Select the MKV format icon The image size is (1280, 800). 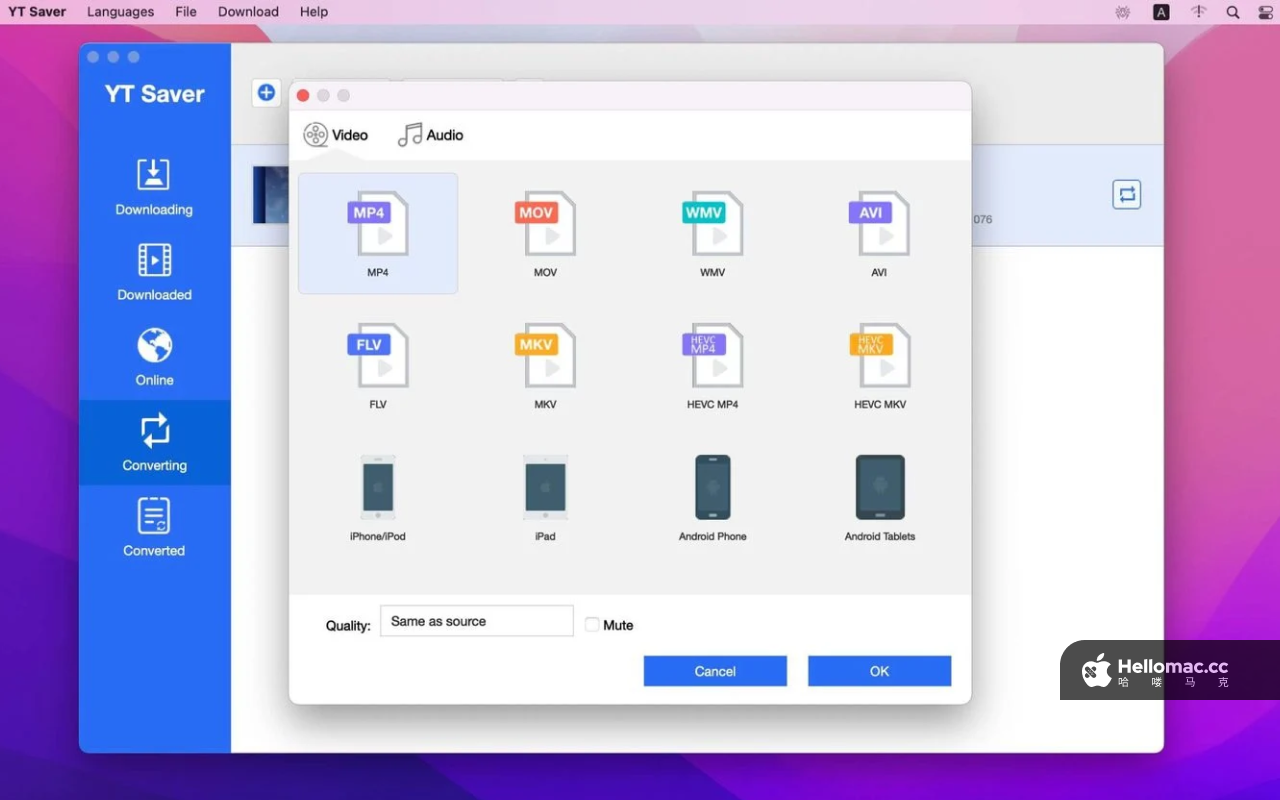pyautogui.click(x=545, y=355)
